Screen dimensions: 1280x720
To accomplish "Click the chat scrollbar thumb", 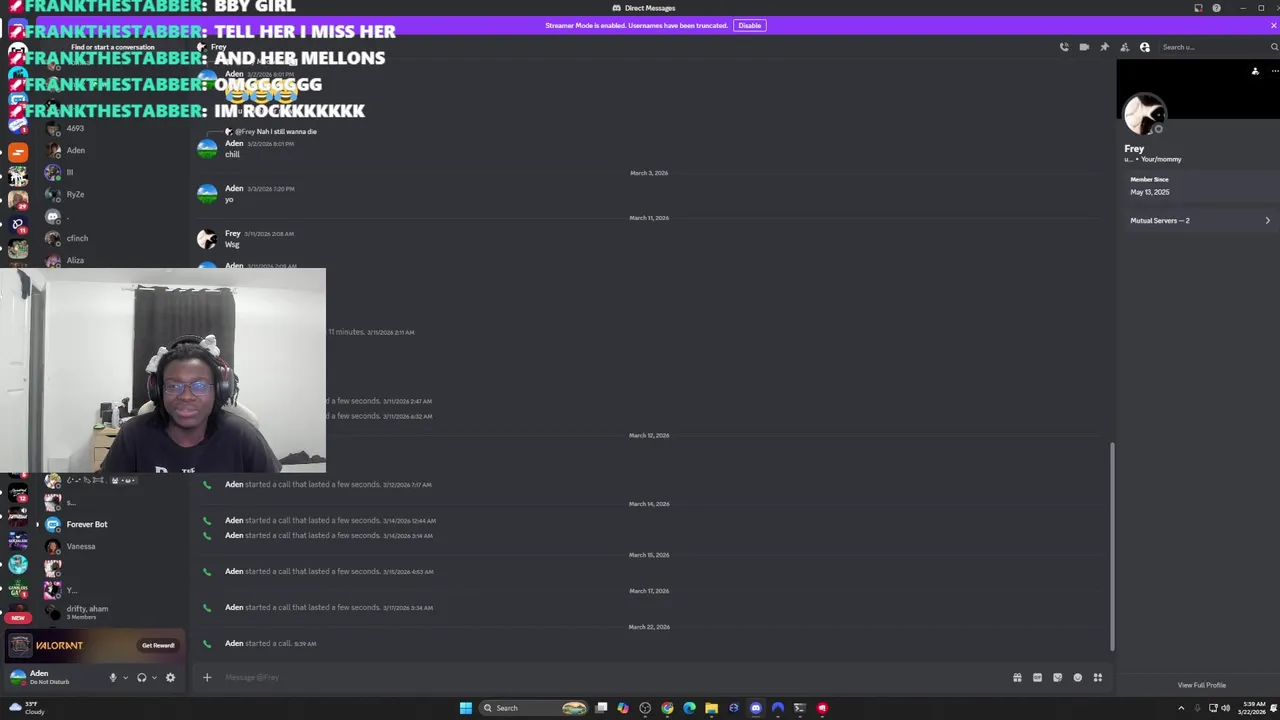I will coord(1111,546).
